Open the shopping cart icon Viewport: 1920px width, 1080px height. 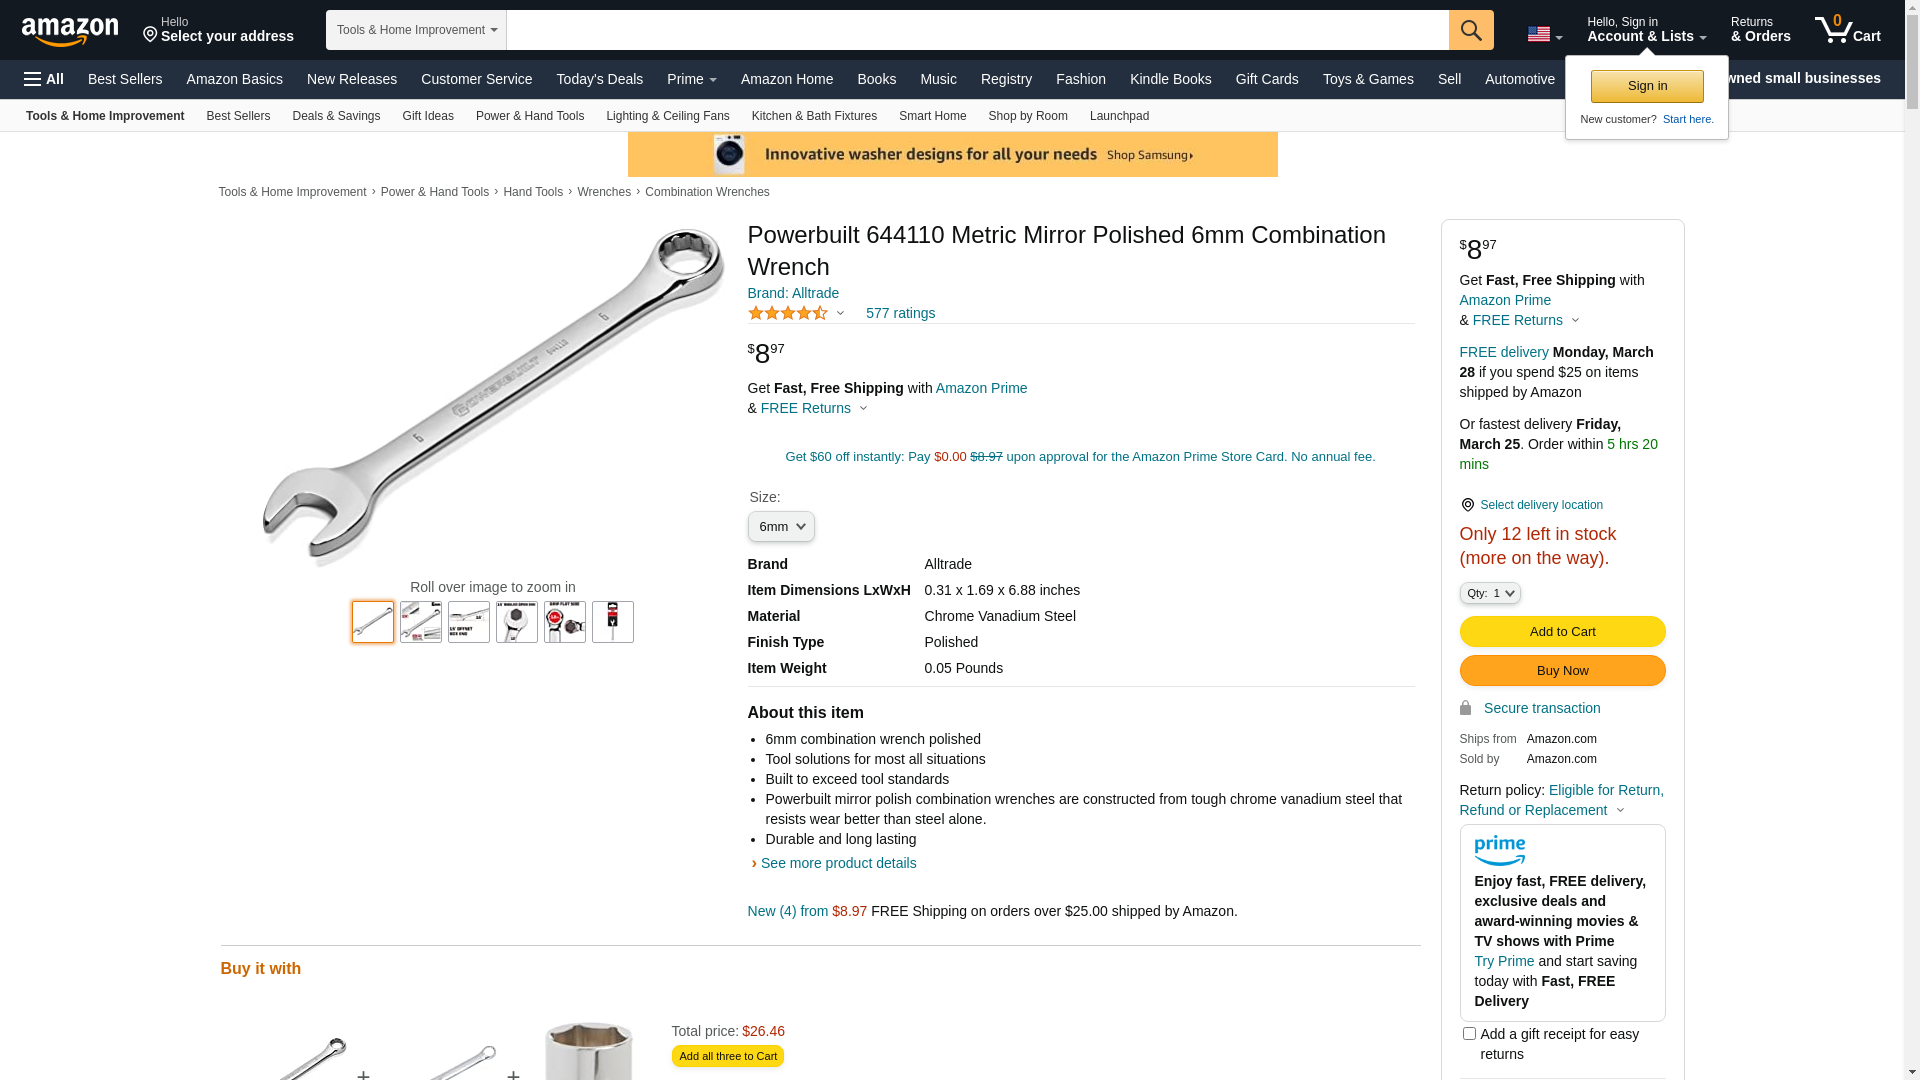point(1848,30)
